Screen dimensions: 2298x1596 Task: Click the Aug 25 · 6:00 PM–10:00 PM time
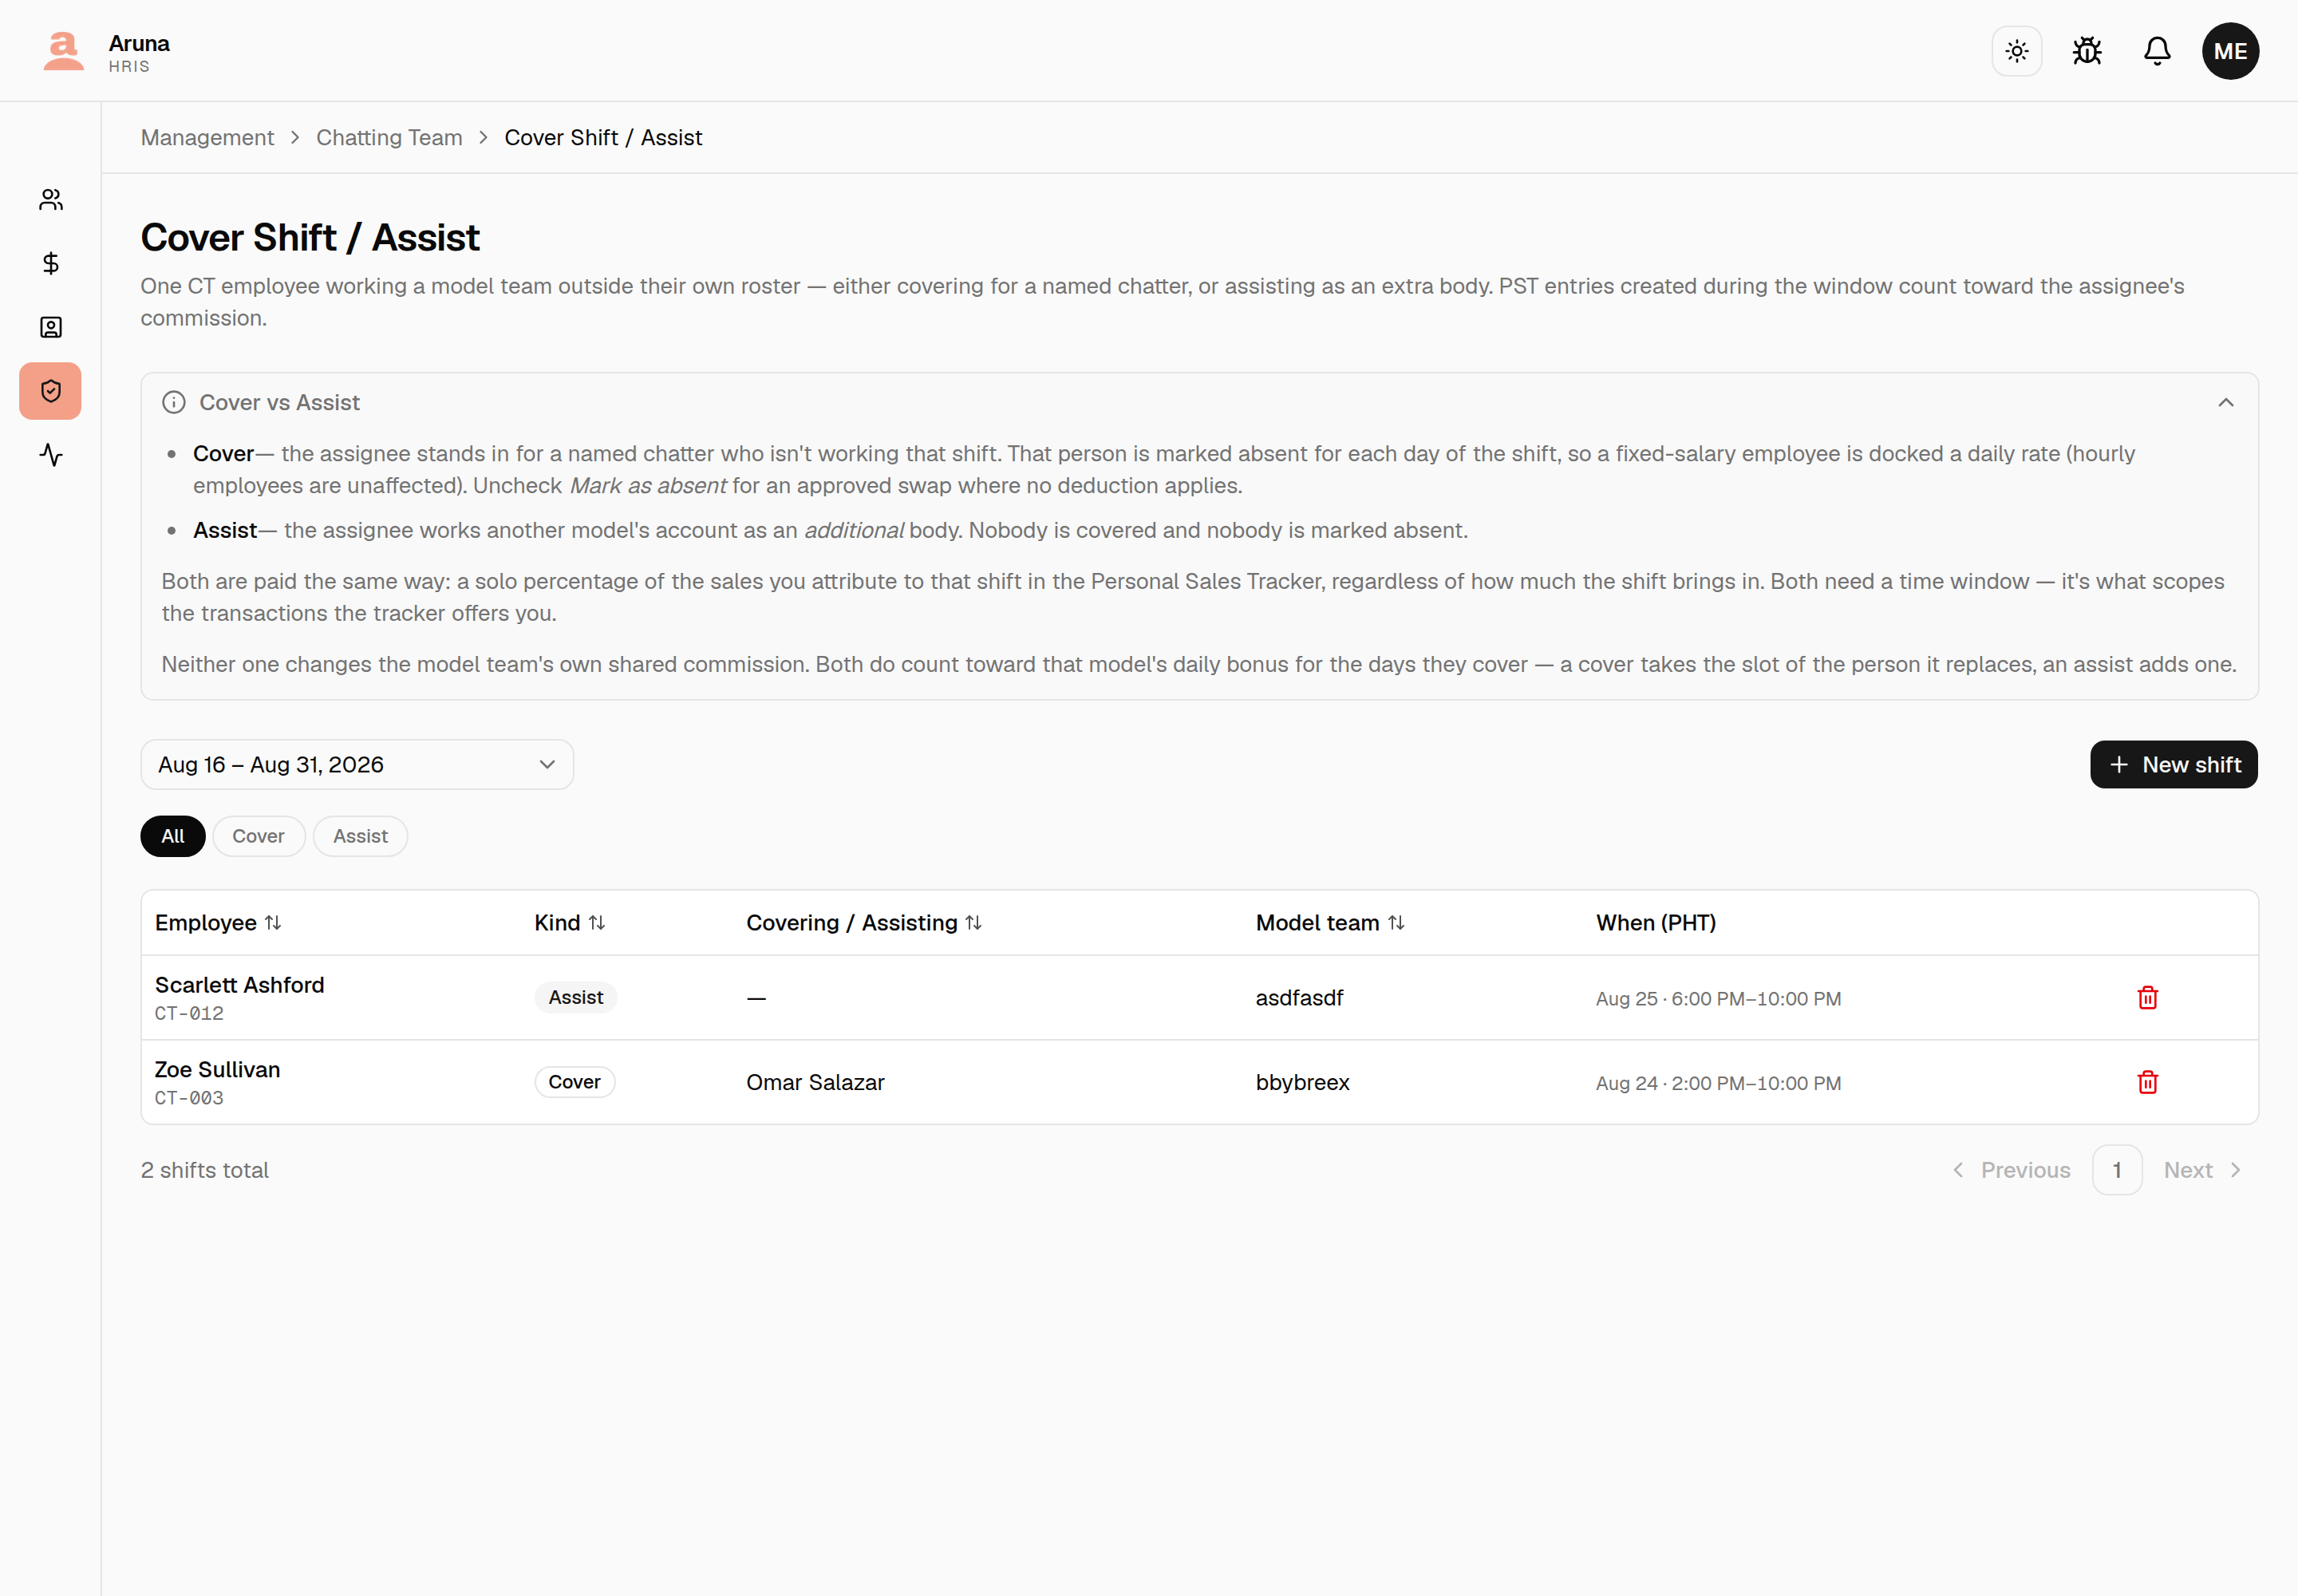pyautogui.click(x=1718, y=999)
